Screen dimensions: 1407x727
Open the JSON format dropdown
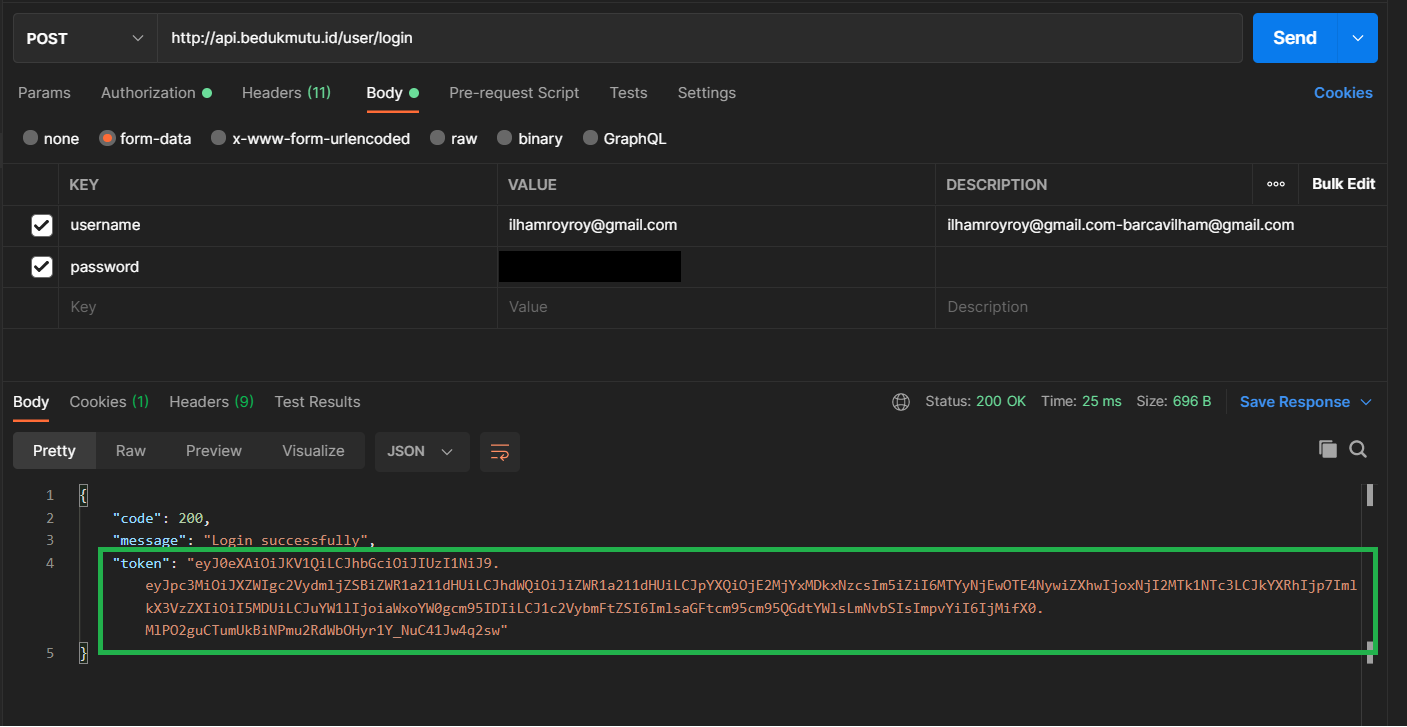tap(421, 452)
